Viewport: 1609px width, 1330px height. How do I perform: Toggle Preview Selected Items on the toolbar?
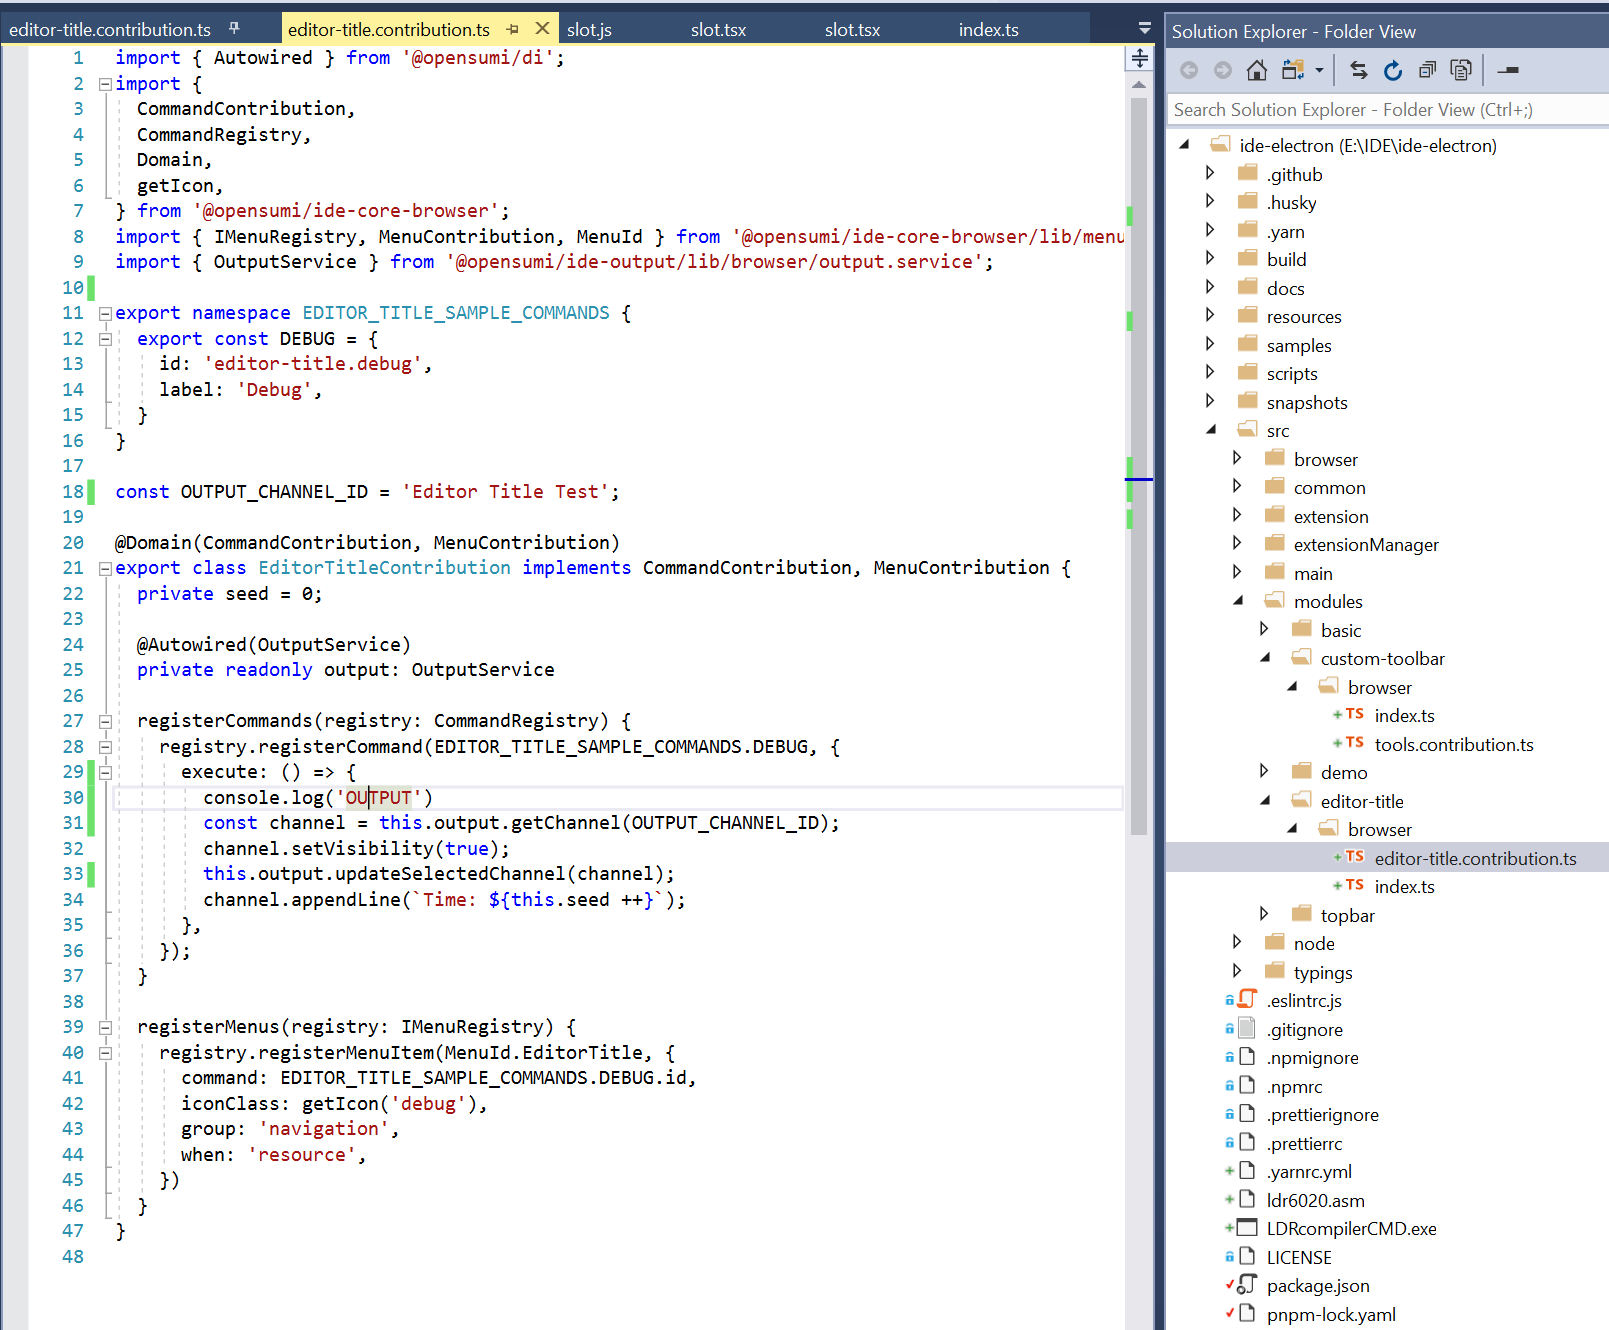coord(1461,70)
